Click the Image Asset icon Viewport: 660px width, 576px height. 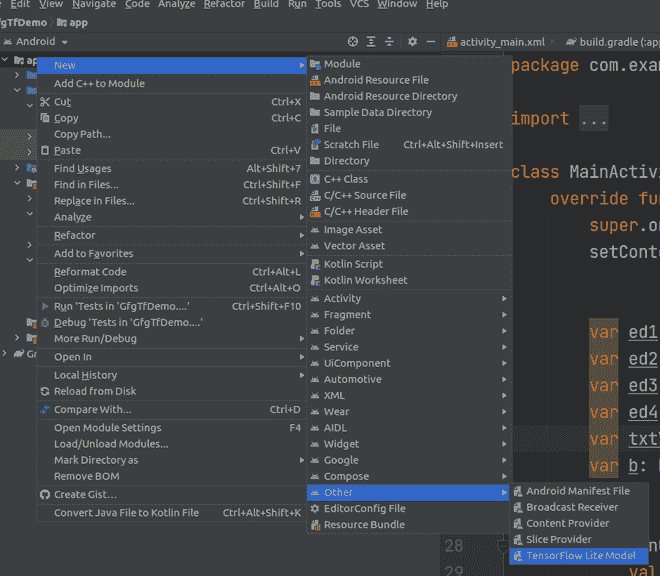pyautogui.click(x=315, y=230)
